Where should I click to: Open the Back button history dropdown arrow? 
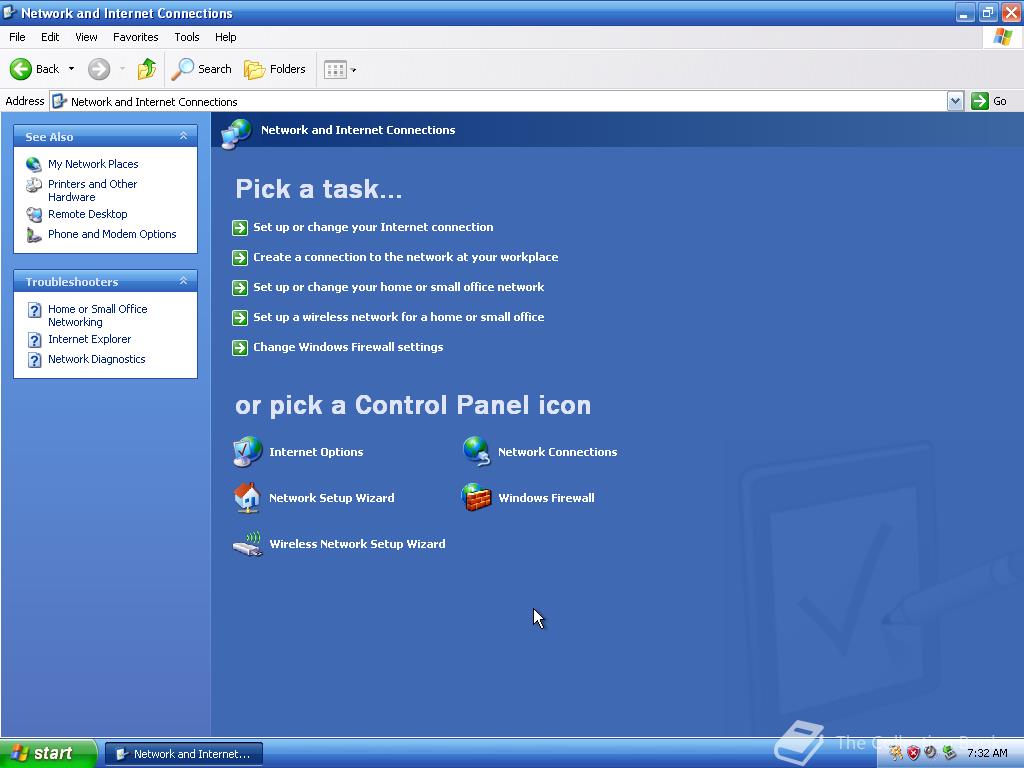click(x=71, y=69)
